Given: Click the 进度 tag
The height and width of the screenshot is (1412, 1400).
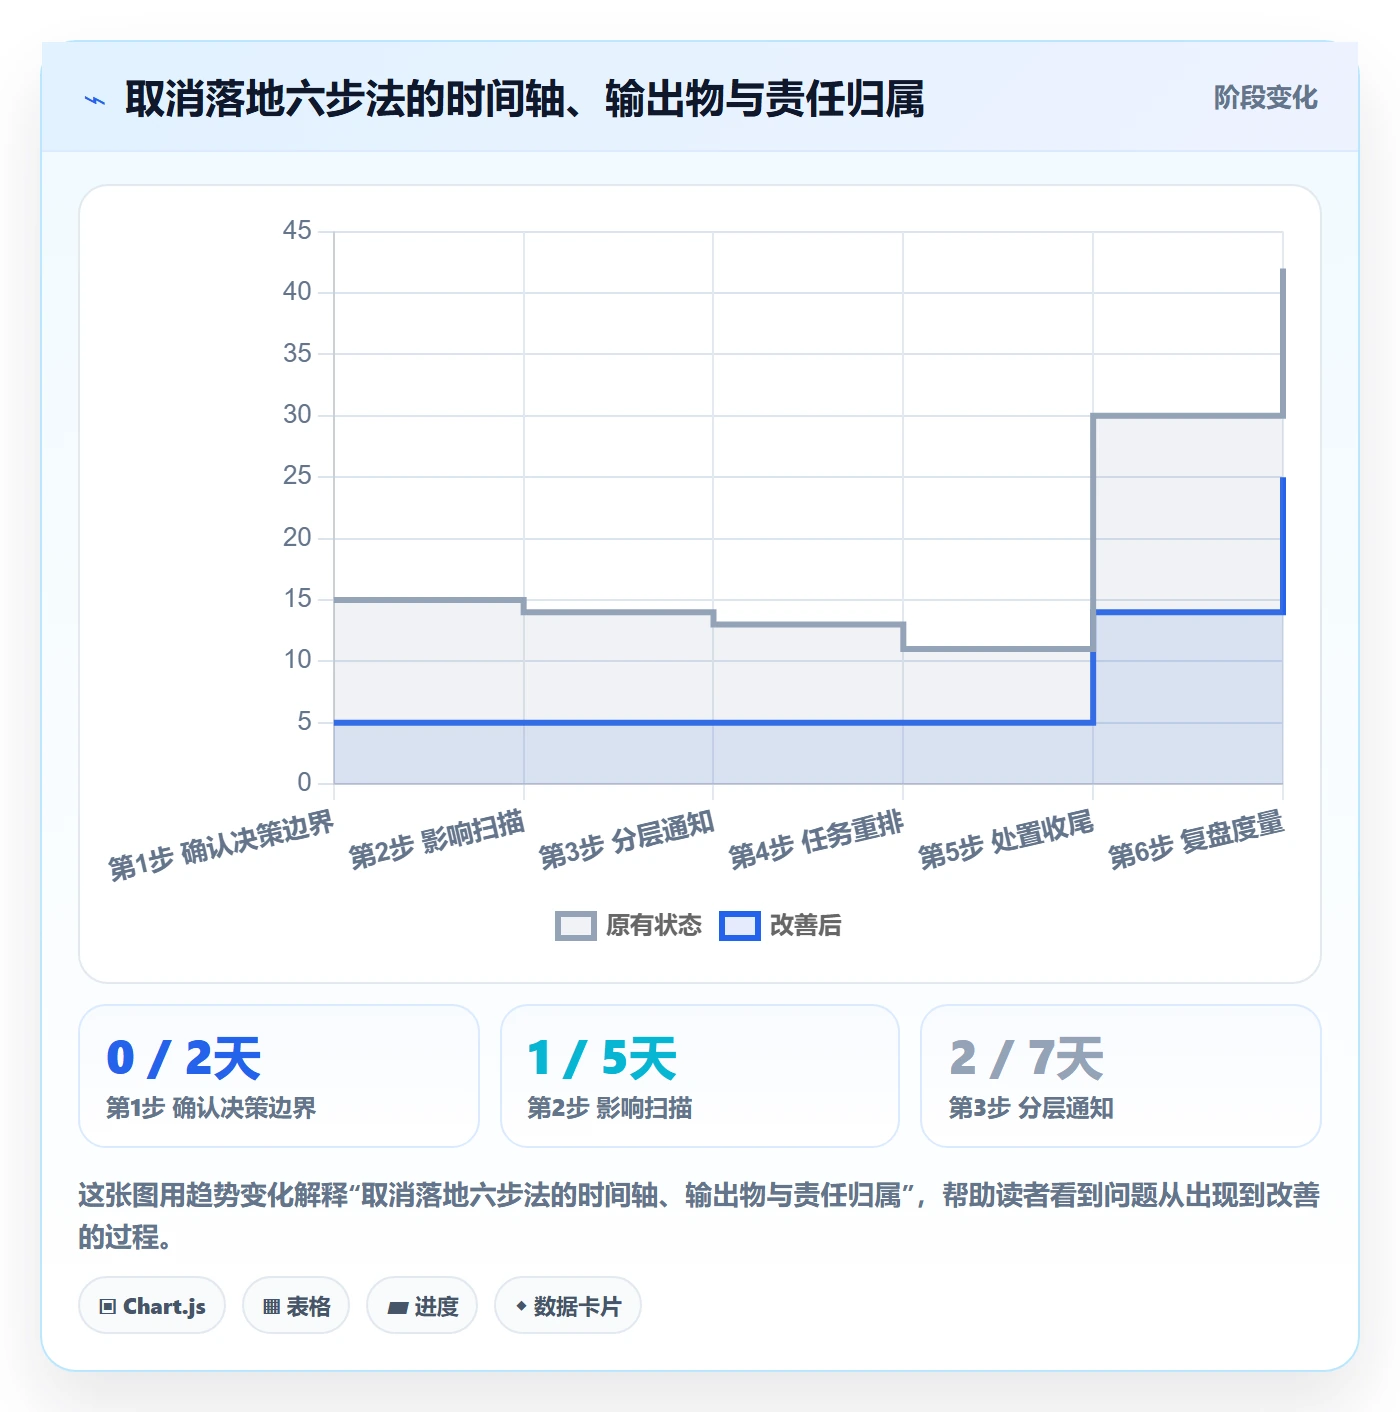Looking at the screenshot, I should [x=422, y=1306].
